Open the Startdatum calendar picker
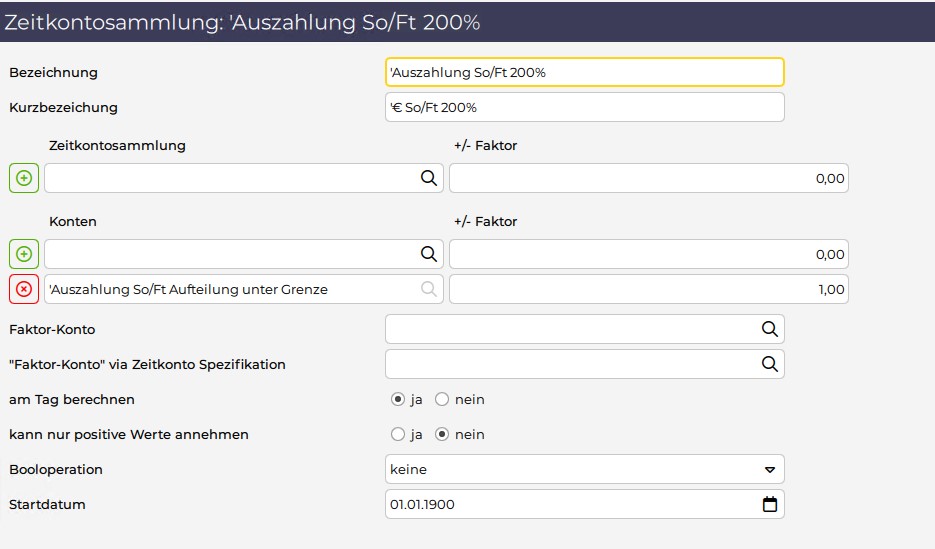The height and width of the screenshot is (549, 935). [x=770, y=504]
